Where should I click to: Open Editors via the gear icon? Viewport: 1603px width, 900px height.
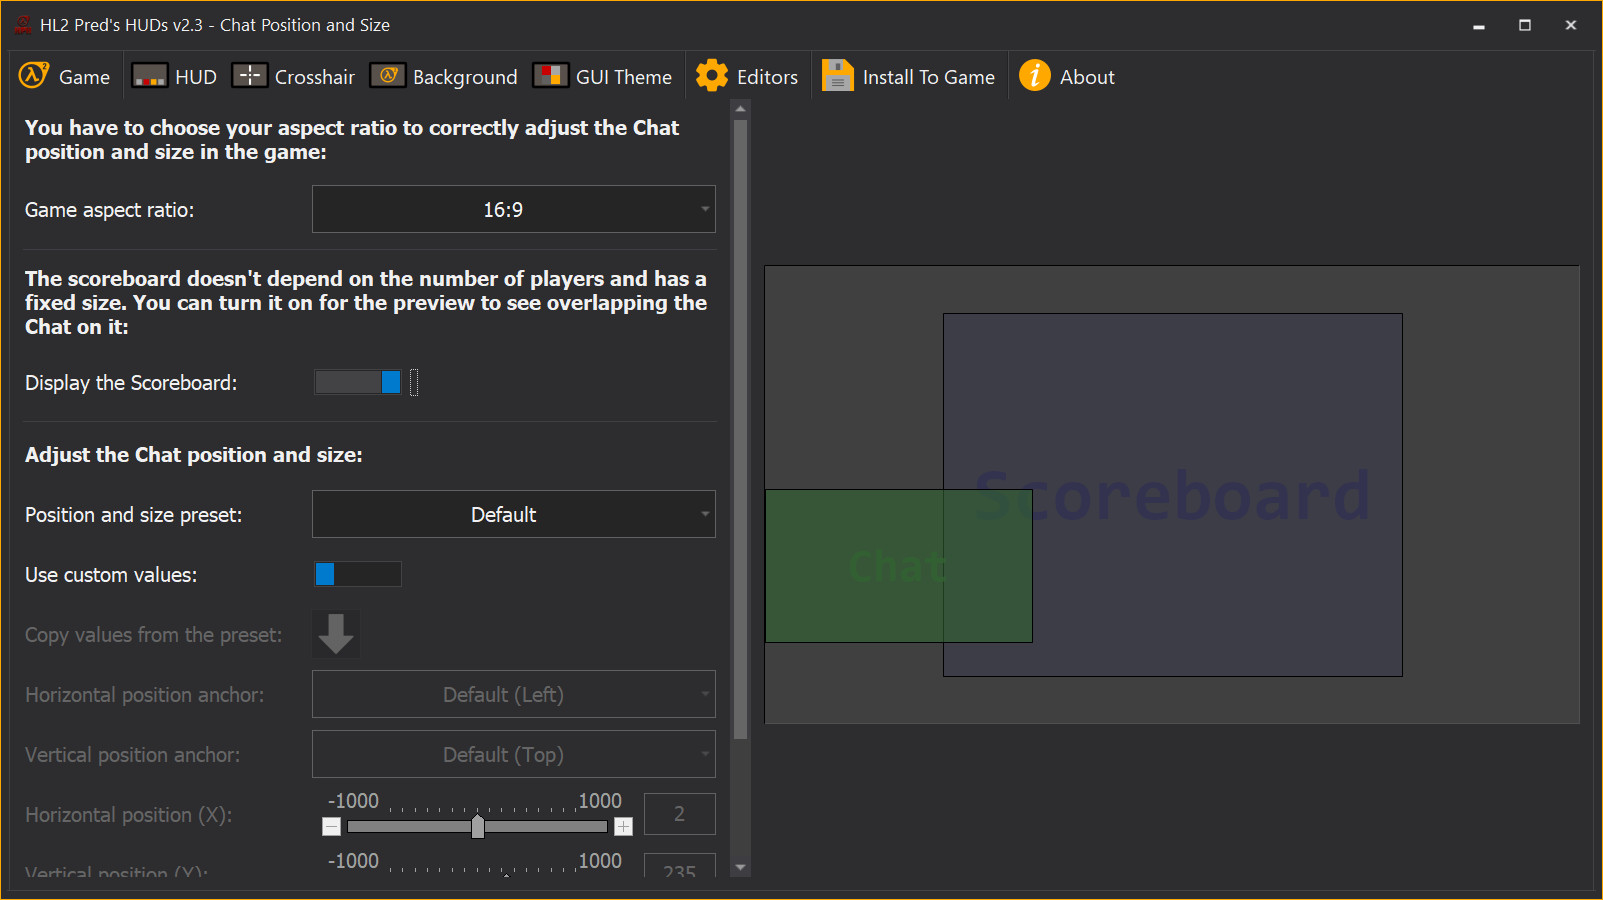712,76
